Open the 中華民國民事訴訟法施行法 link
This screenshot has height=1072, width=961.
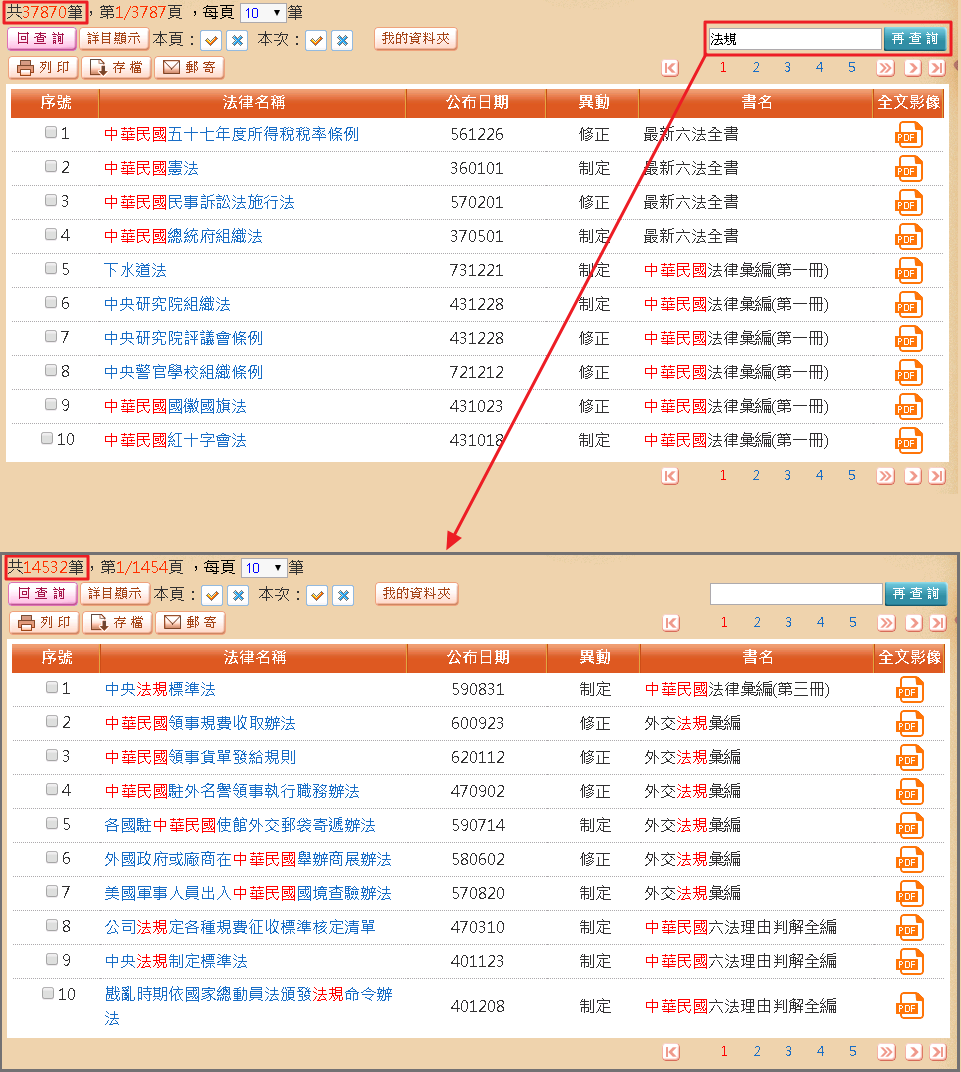[x=199, y=203]
